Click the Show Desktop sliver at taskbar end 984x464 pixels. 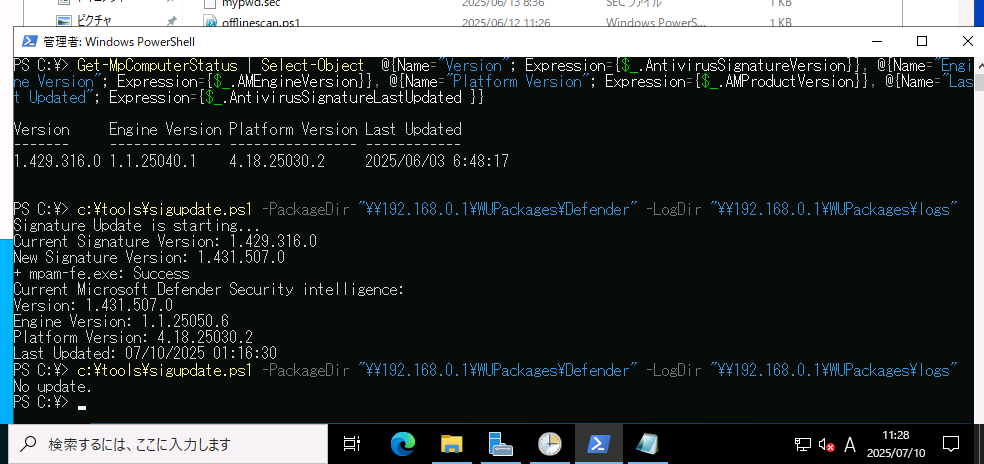(x=980, y=445)
